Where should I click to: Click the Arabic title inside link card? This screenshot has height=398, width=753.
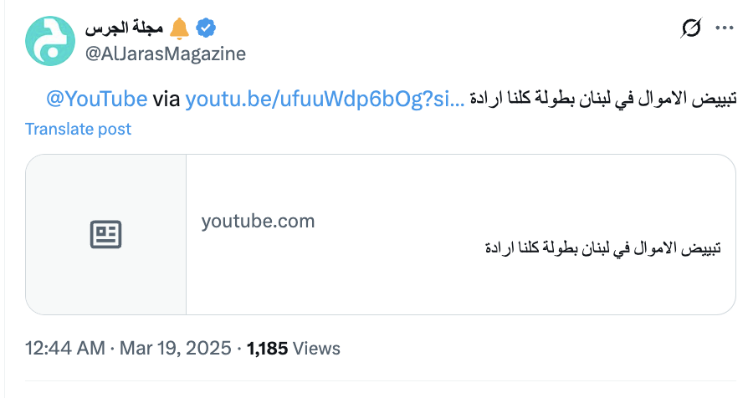(603, 248)
